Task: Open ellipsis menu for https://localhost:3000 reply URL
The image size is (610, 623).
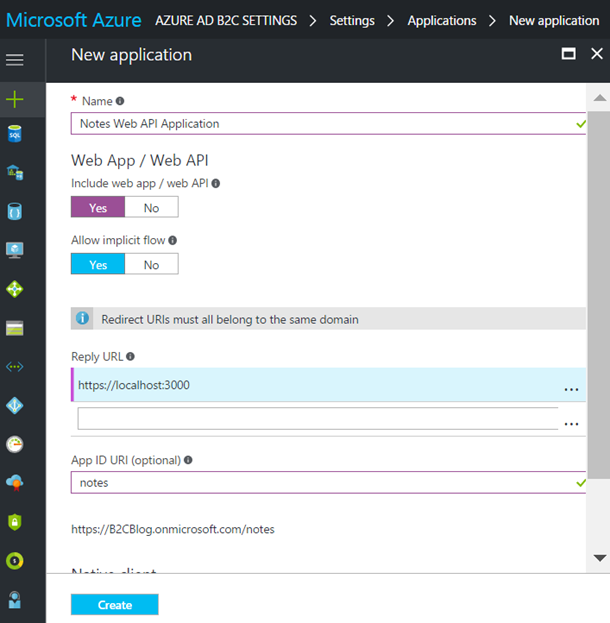Action: coord(571,389)
